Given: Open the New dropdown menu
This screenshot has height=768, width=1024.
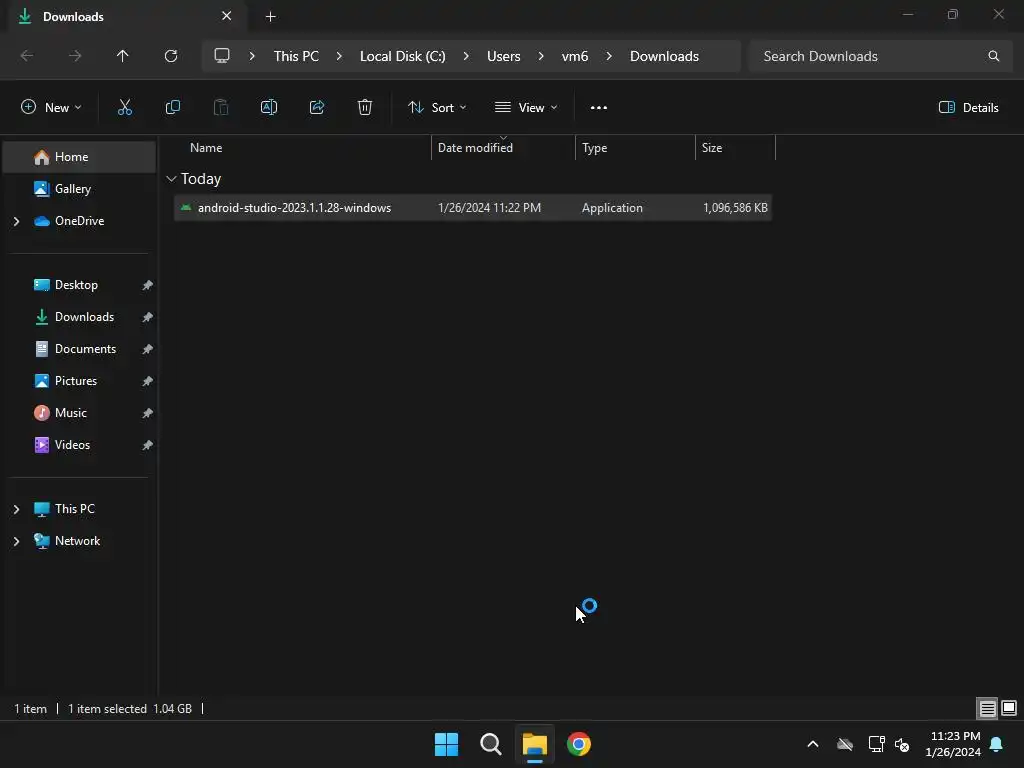Looking at the screenshot, I should (52, 108).
